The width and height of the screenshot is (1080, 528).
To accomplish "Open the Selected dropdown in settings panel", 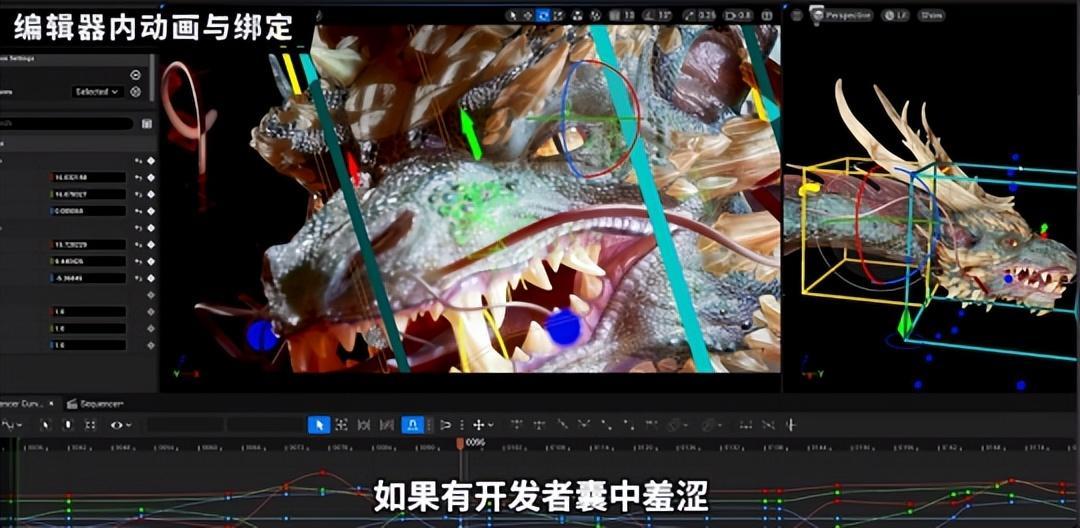I will click(97, 91).
